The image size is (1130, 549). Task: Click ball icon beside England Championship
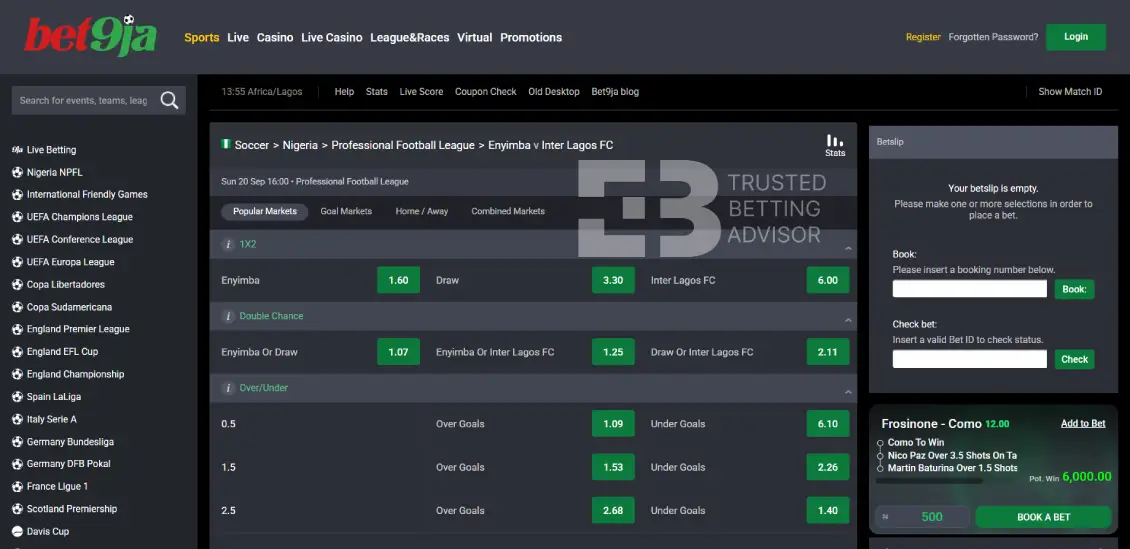pos(17,374)
